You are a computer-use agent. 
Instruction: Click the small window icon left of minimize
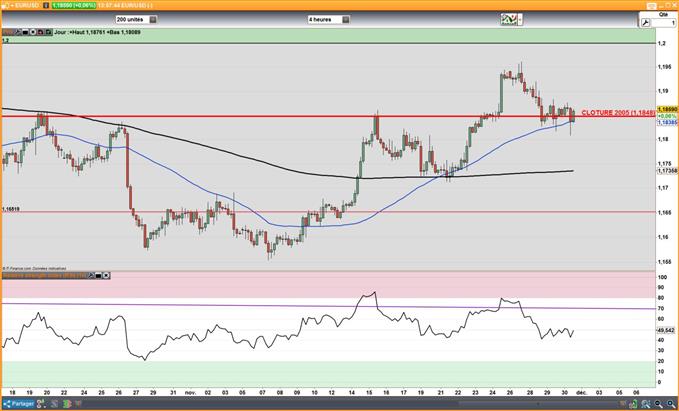pos(652,6)
